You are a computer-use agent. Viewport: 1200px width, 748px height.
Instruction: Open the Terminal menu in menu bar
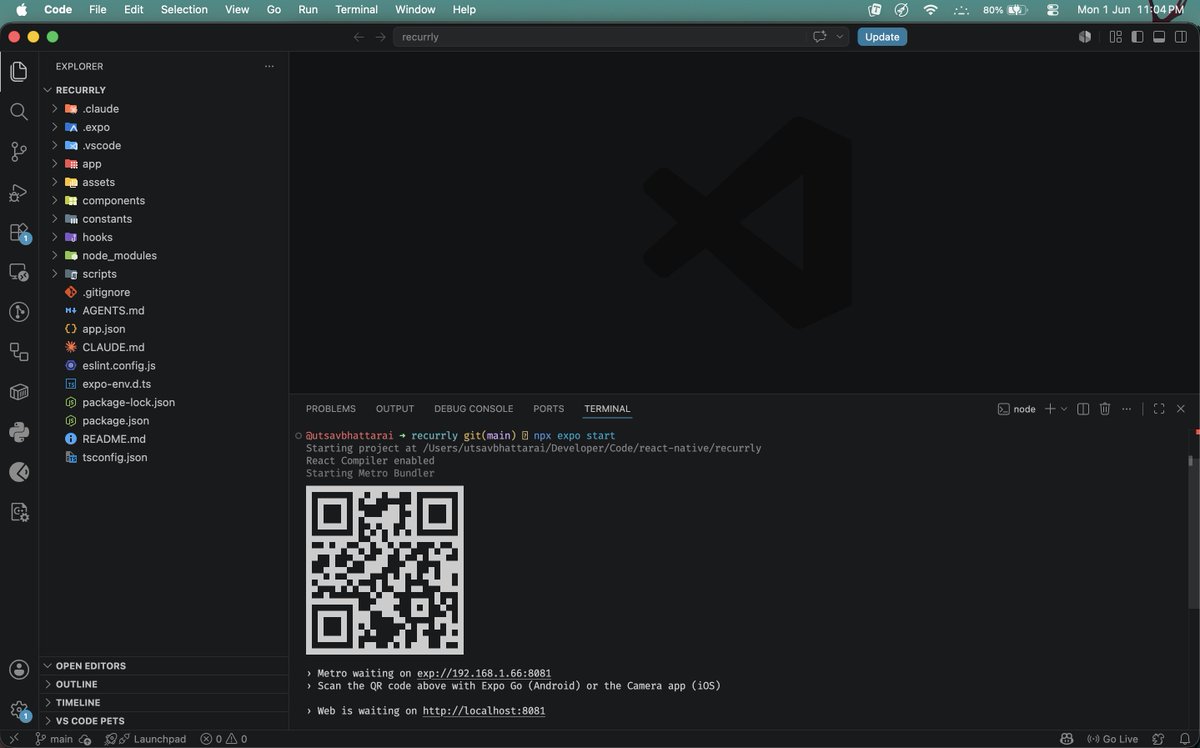tap(356, 10)
